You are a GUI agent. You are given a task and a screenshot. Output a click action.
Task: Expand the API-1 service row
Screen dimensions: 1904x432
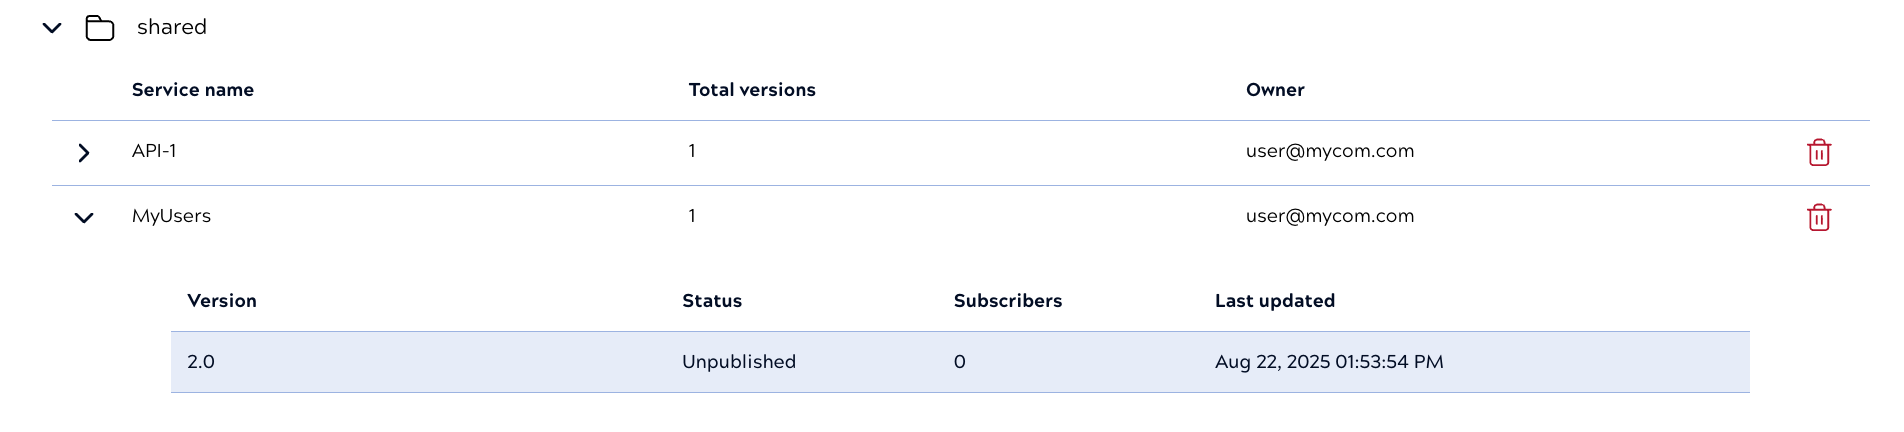(84, 153)
